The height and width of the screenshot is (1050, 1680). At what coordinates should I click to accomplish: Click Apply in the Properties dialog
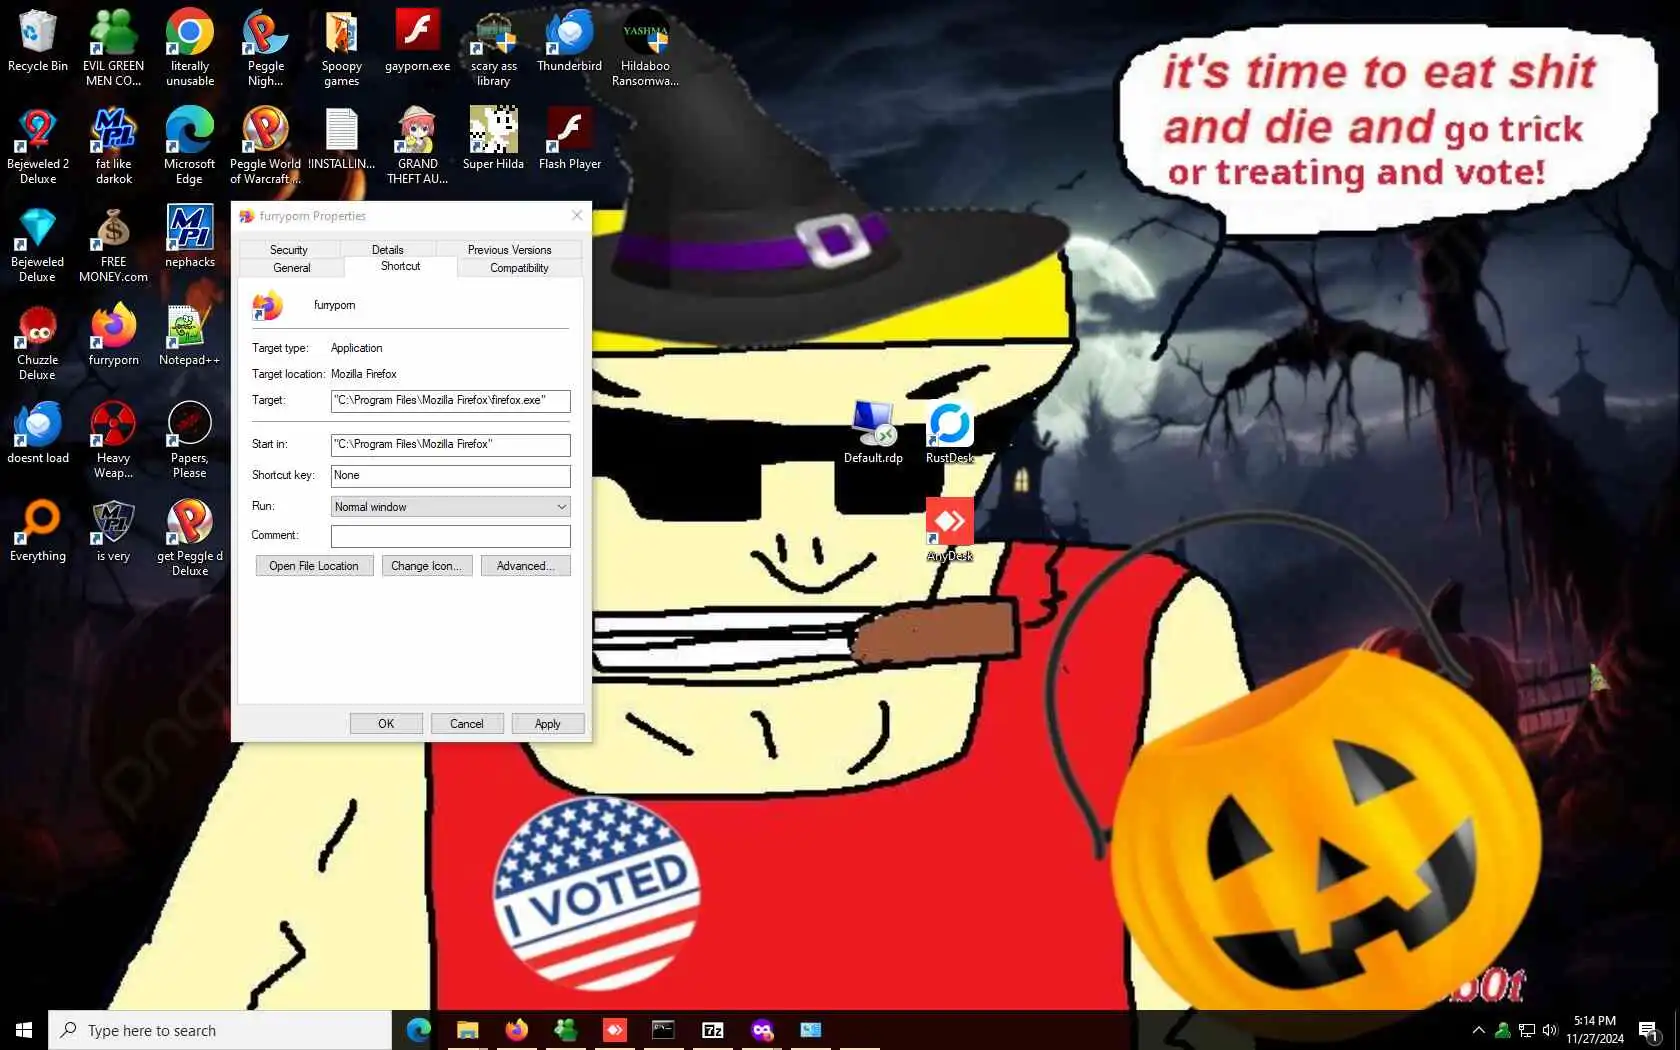(547, 724)
